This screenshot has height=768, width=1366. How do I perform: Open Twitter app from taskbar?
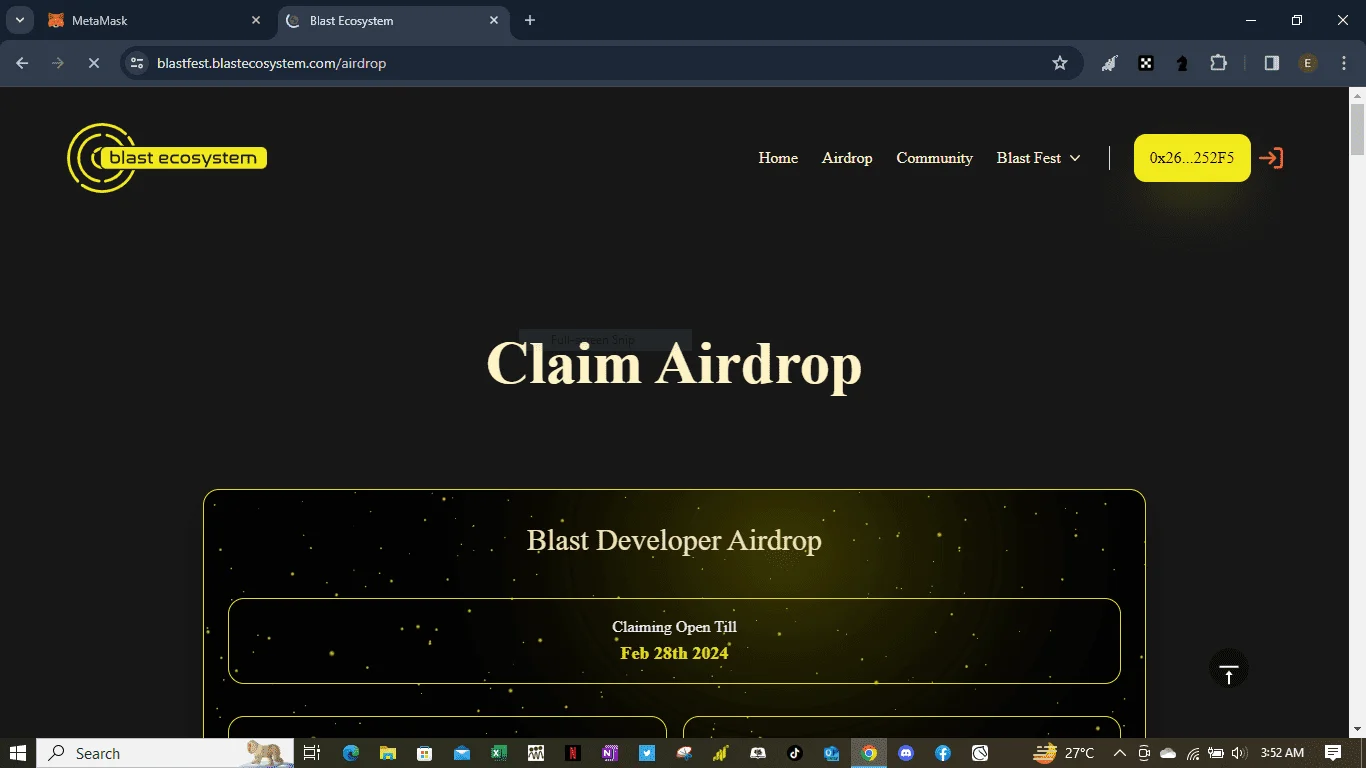tap(647, 753)
